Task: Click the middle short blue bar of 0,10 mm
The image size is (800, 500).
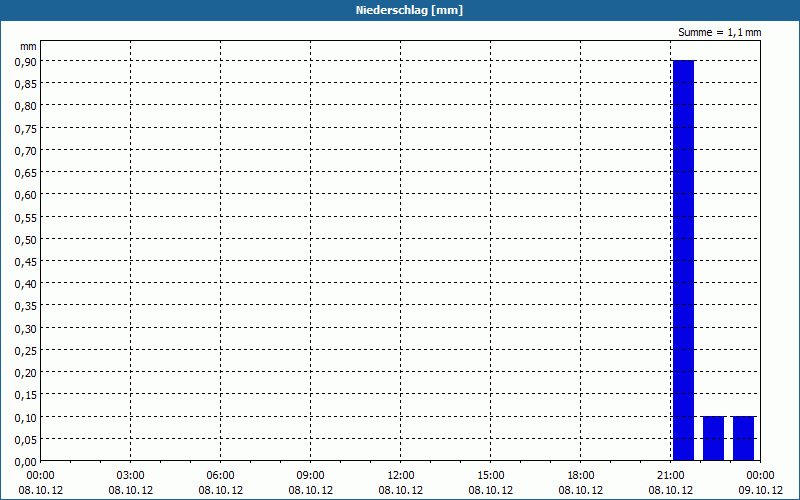Action: 713,438
